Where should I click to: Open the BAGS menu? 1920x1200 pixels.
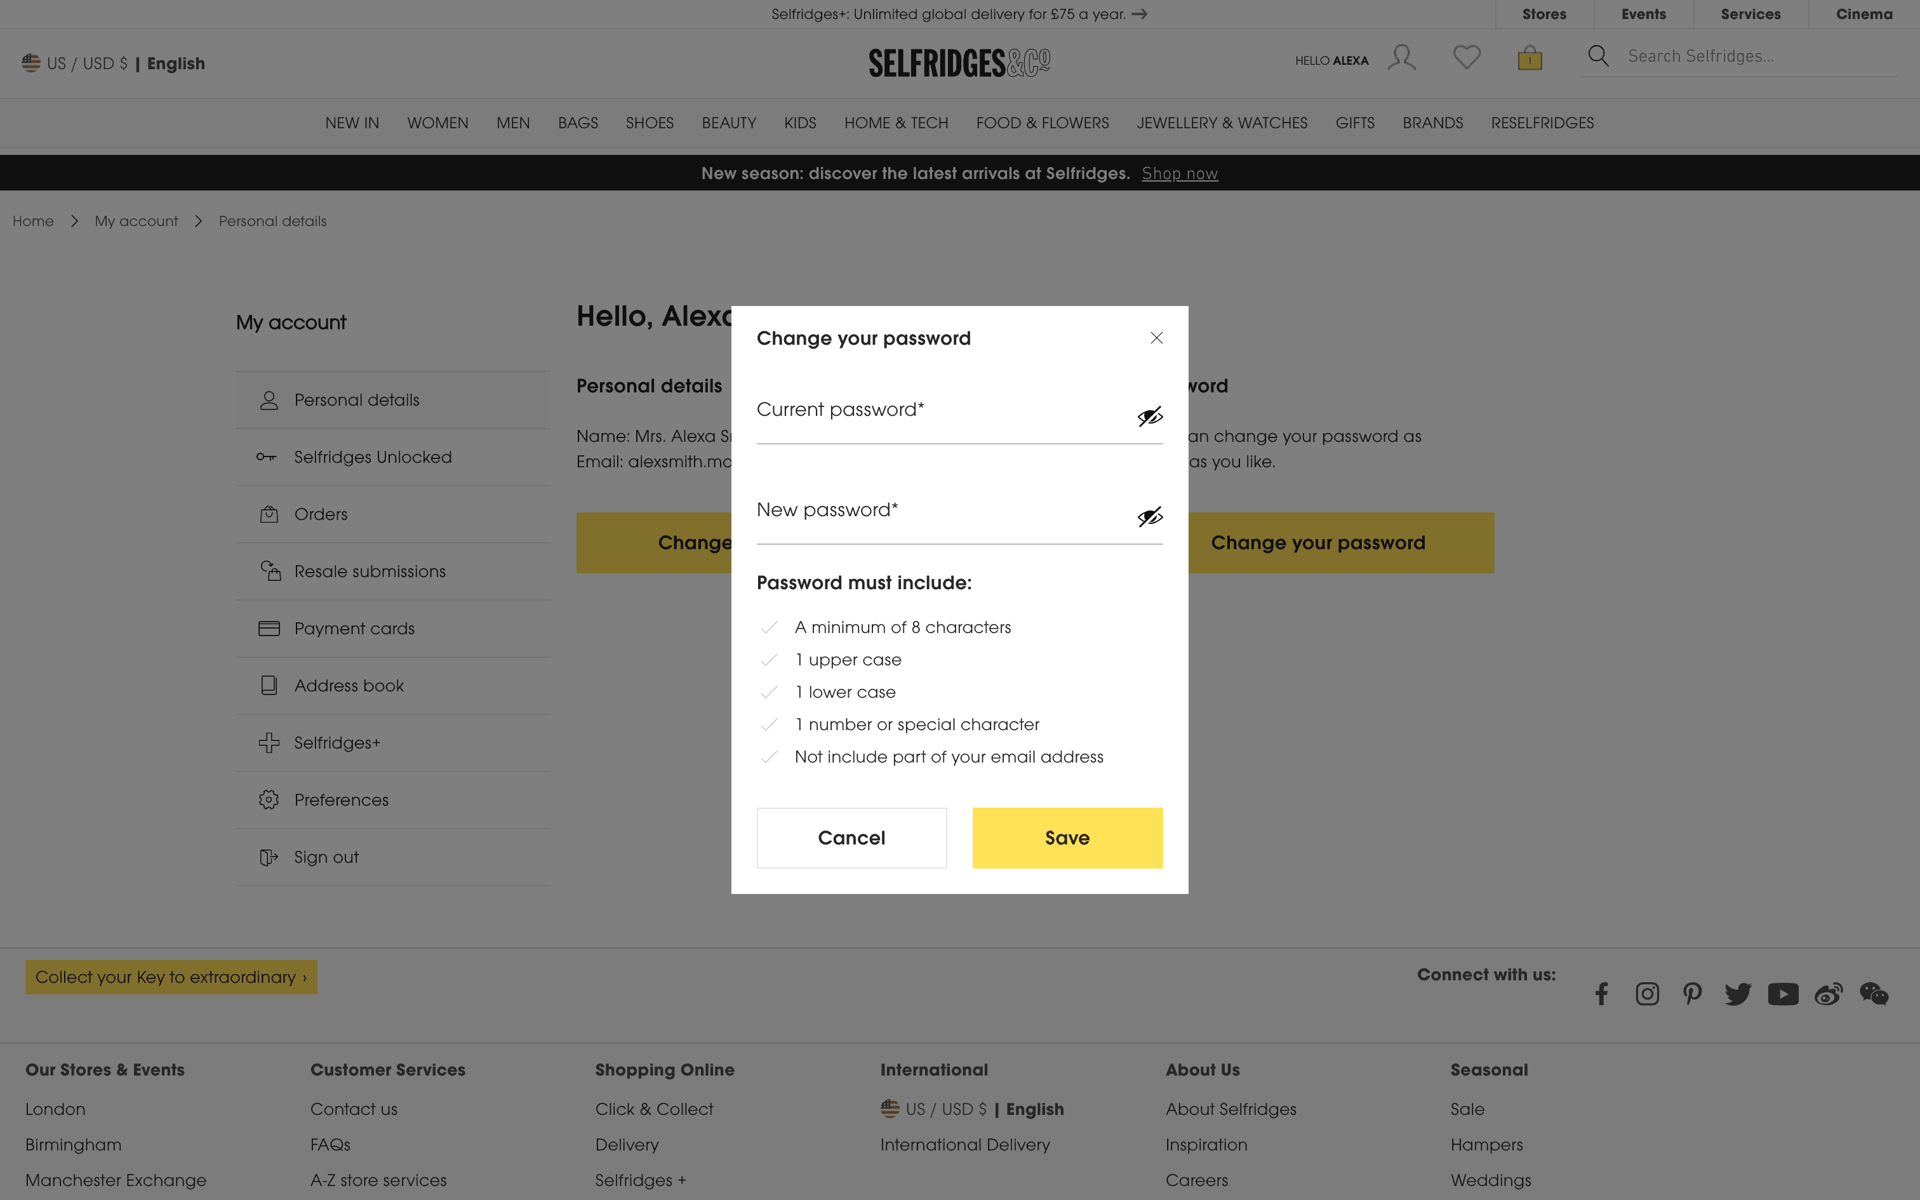click(x=578, y=123)
